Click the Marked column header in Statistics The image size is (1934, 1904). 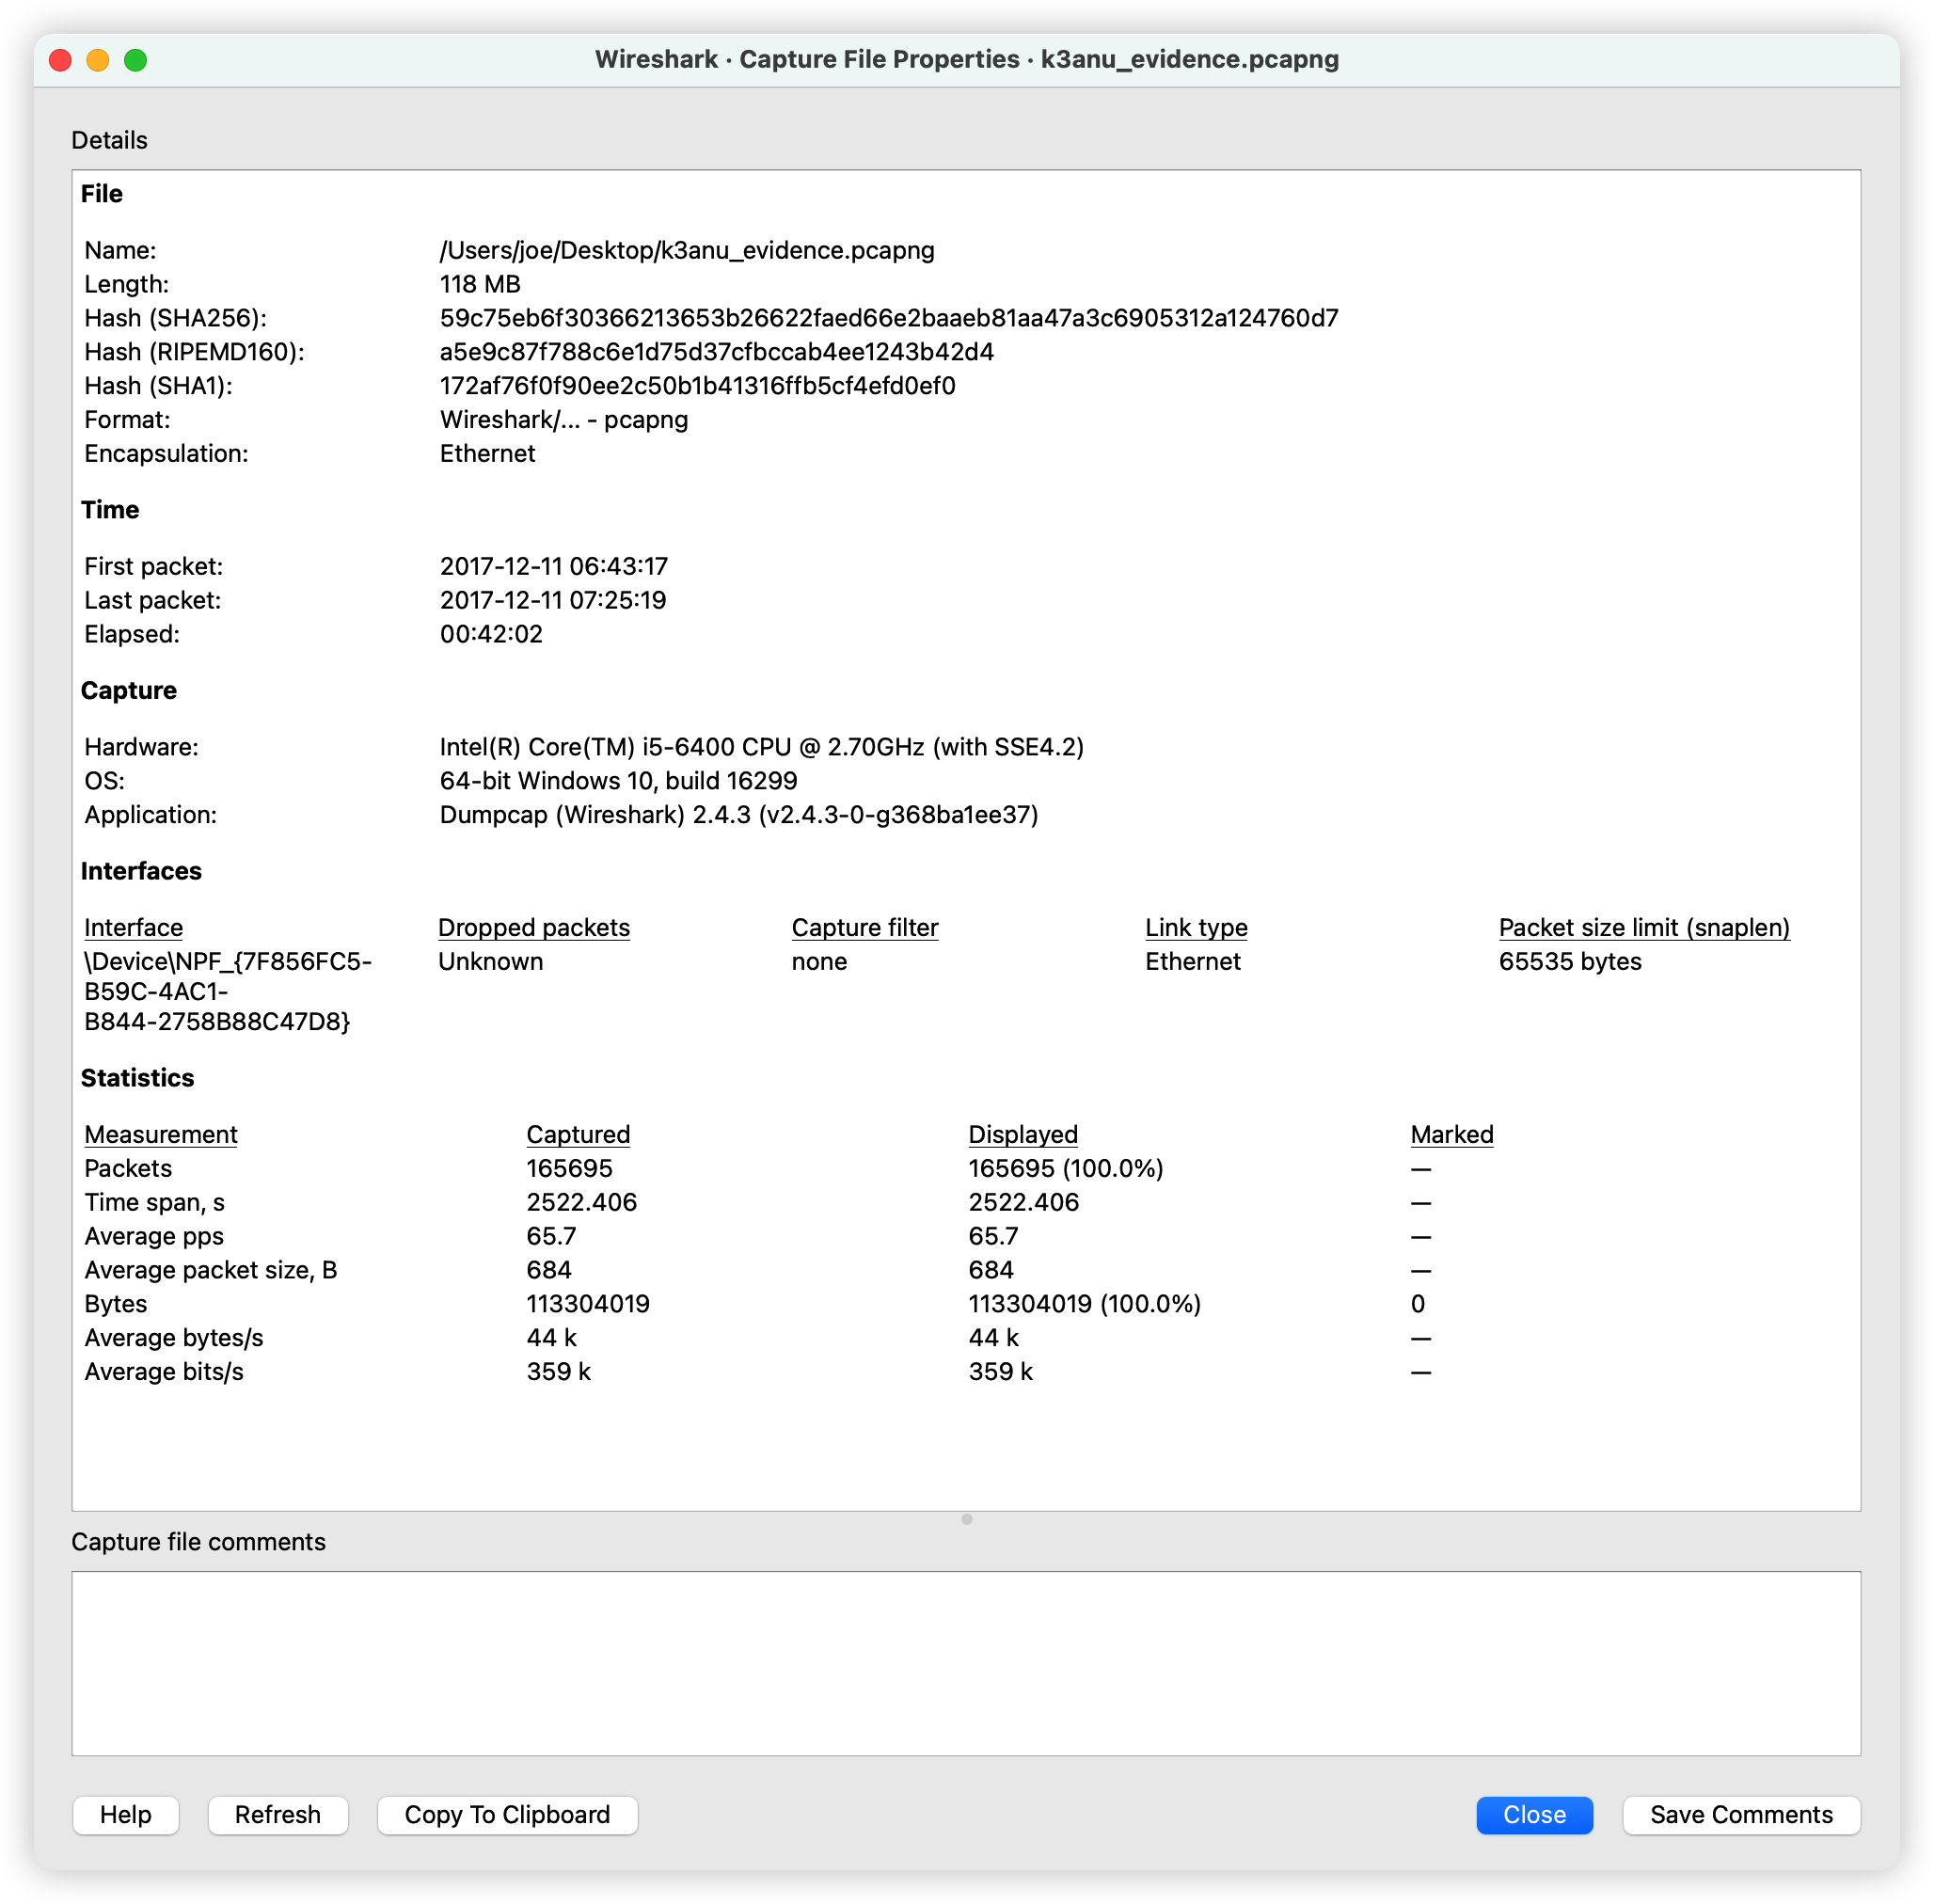click(1452, 1134)
